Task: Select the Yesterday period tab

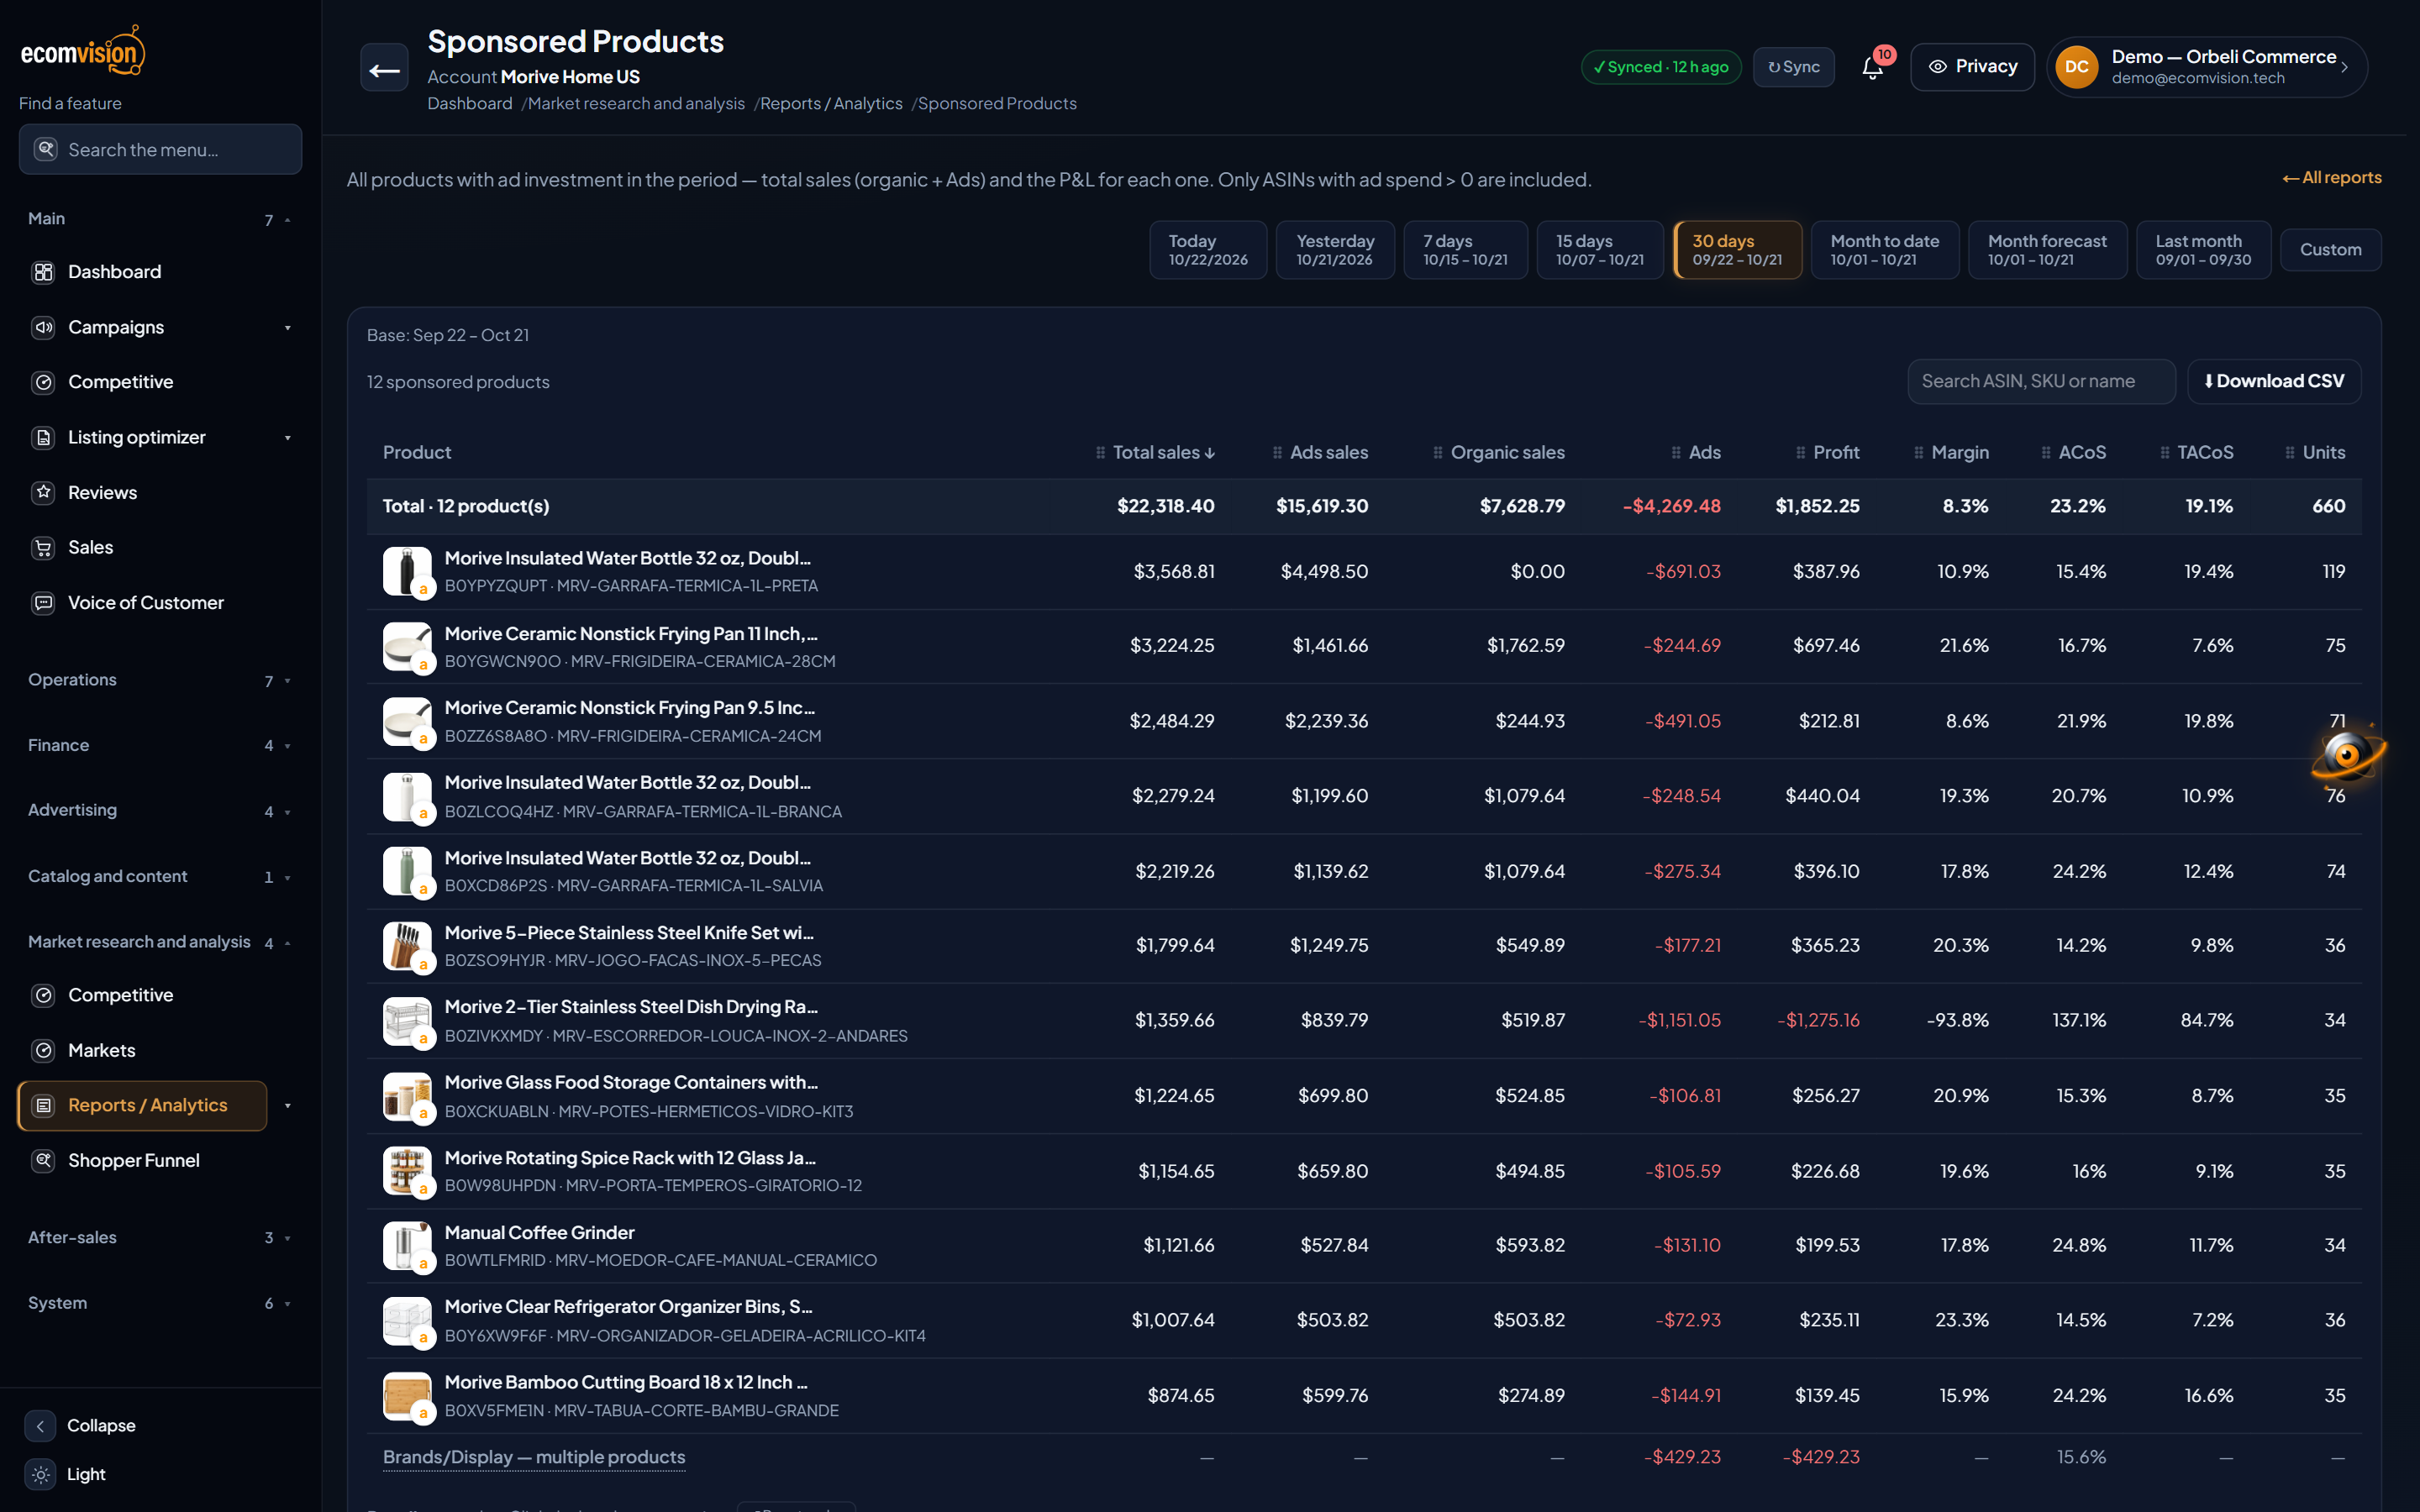Action: click(1335, 250)
